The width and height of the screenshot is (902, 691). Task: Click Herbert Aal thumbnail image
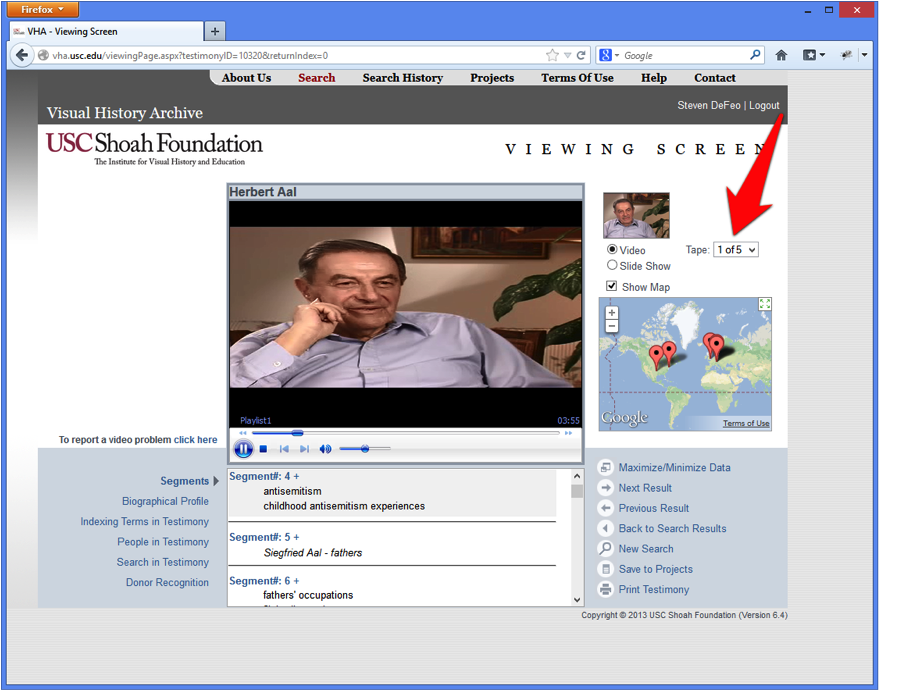pos(636,215)
